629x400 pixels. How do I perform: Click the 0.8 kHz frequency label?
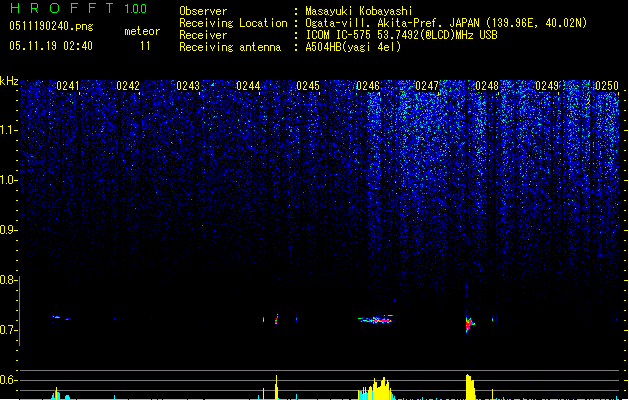8,280
